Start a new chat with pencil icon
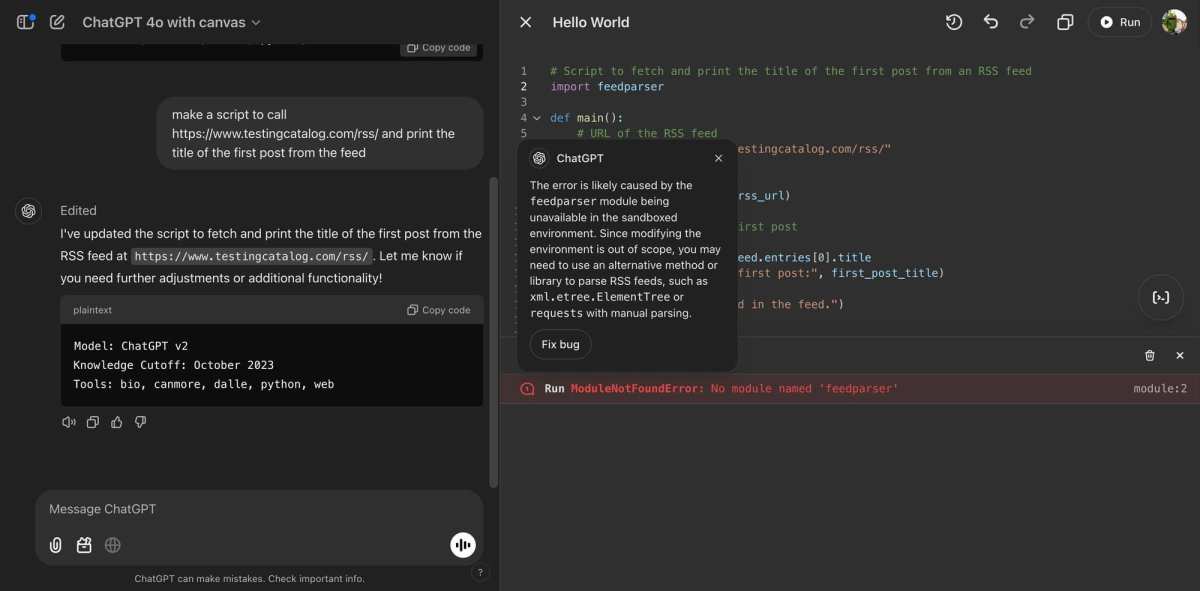Screen dimensions: 1200x591 pos(57,22)
